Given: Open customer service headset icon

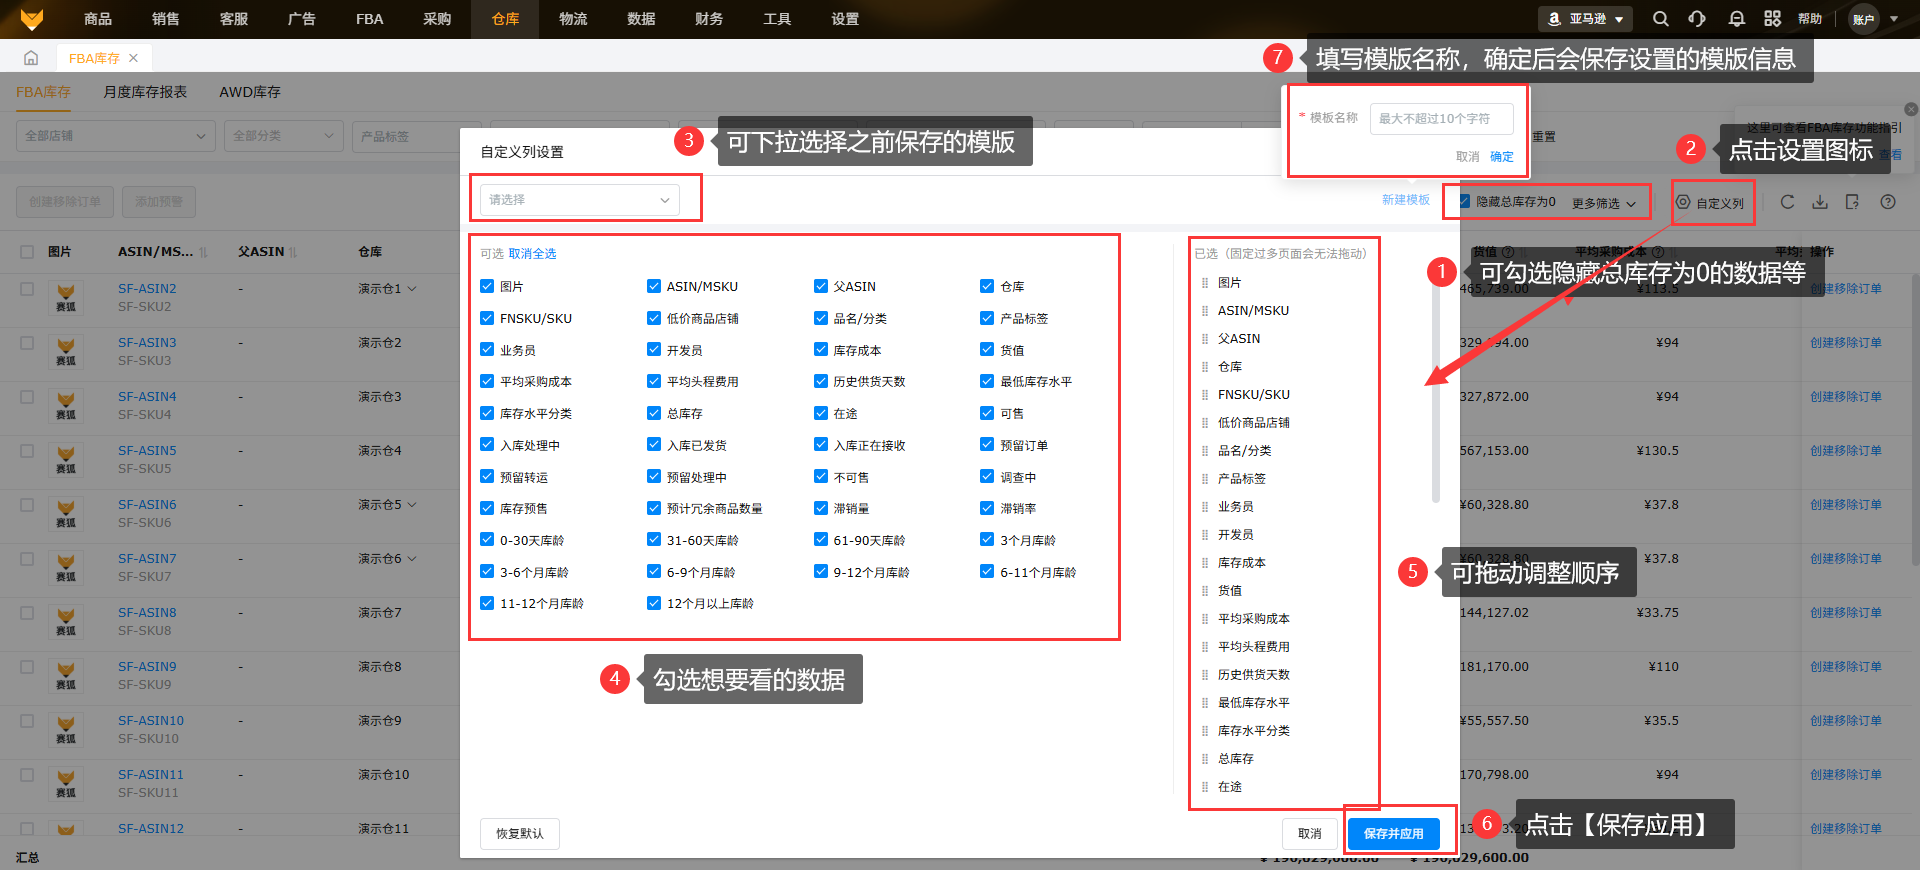Looking at the screenshot, I should click(1697, 19).
